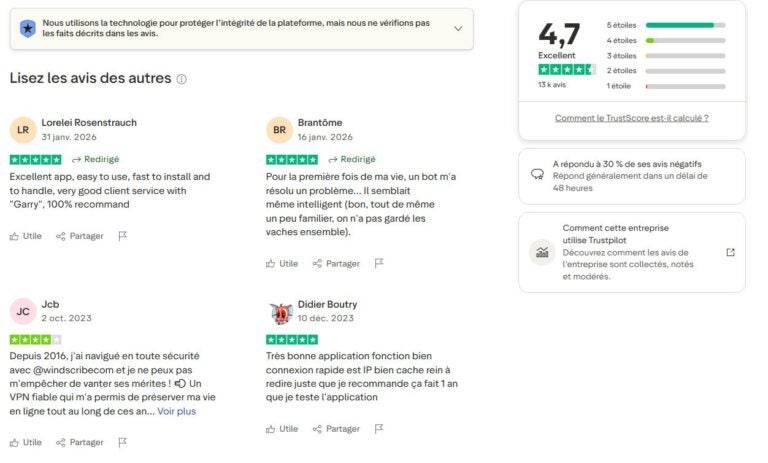Share Didier Boutry's review via Partager
The width and height of the screenshot is (768, 463).
coord(336,429)
